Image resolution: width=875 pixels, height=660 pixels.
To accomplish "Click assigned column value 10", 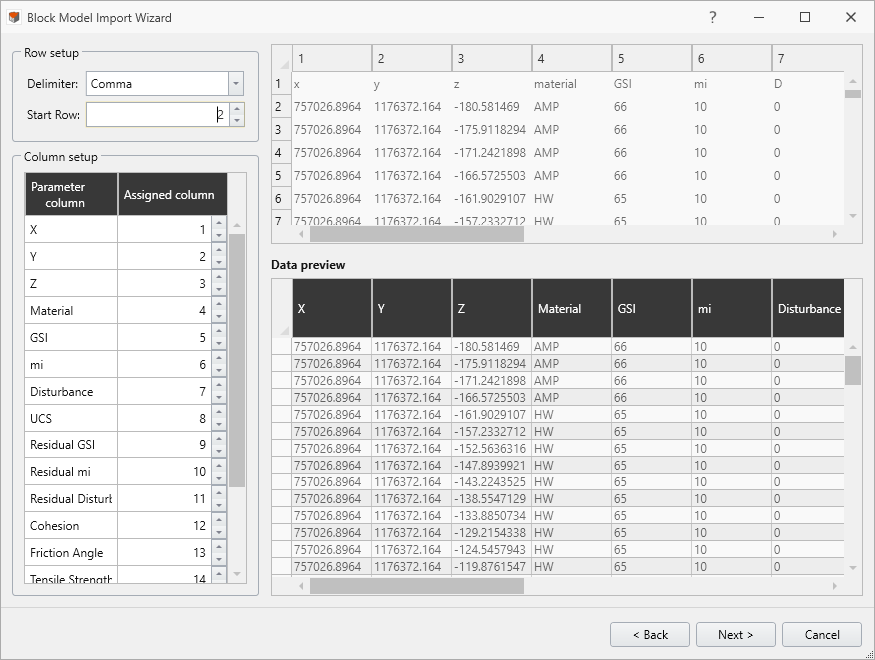I will (x=165, y=472).
